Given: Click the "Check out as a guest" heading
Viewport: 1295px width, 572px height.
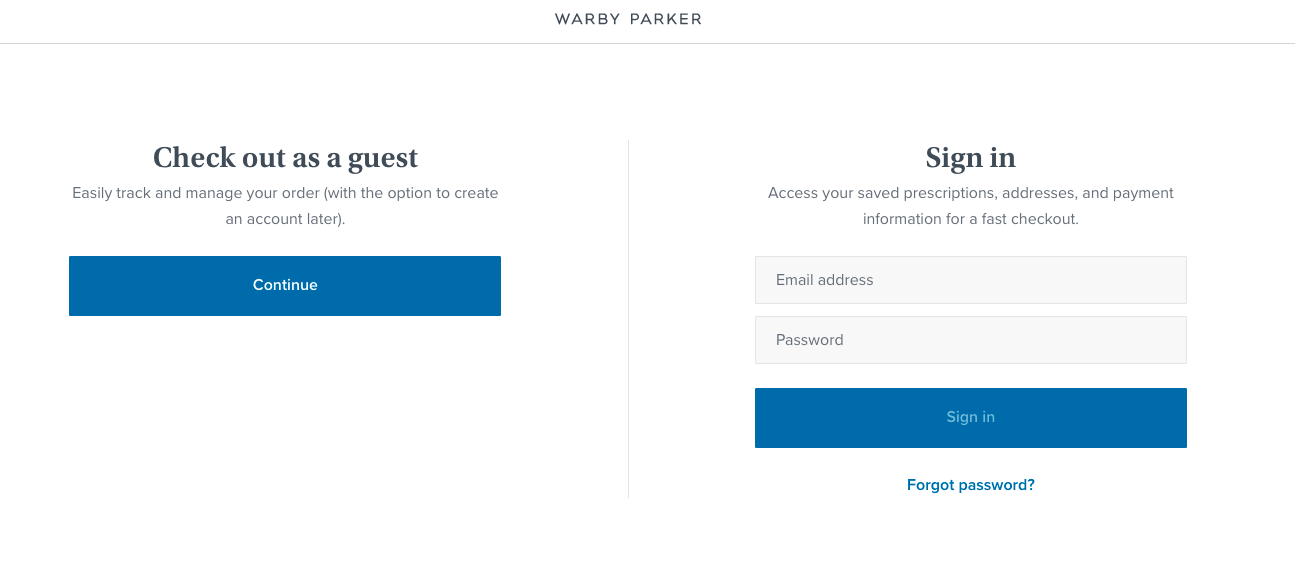Looking at the screenshot, I should click(285, 158).
